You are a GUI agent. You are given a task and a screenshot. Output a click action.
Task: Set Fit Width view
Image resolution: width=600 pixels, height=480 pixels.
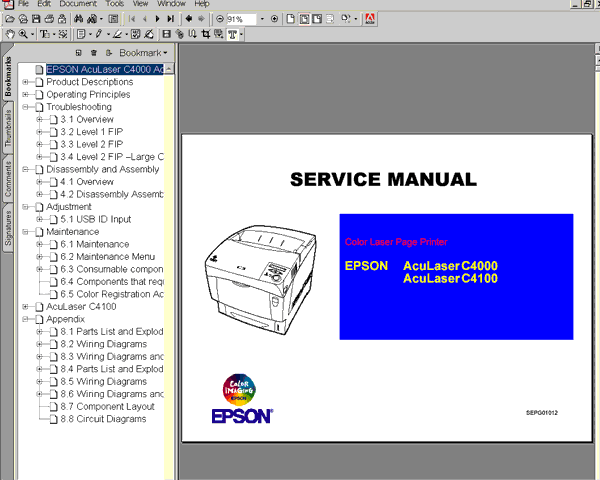point(317,19)
